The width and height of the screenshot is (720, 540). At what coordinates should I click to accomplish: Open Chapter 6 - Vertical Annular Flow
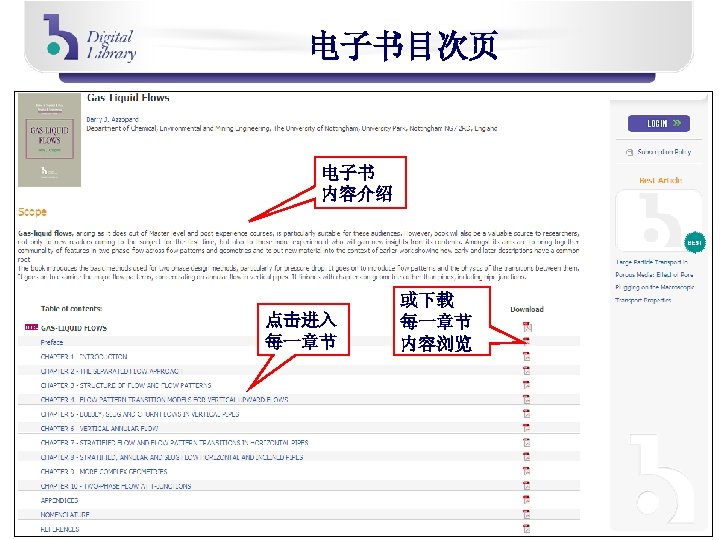coord(99,428)
